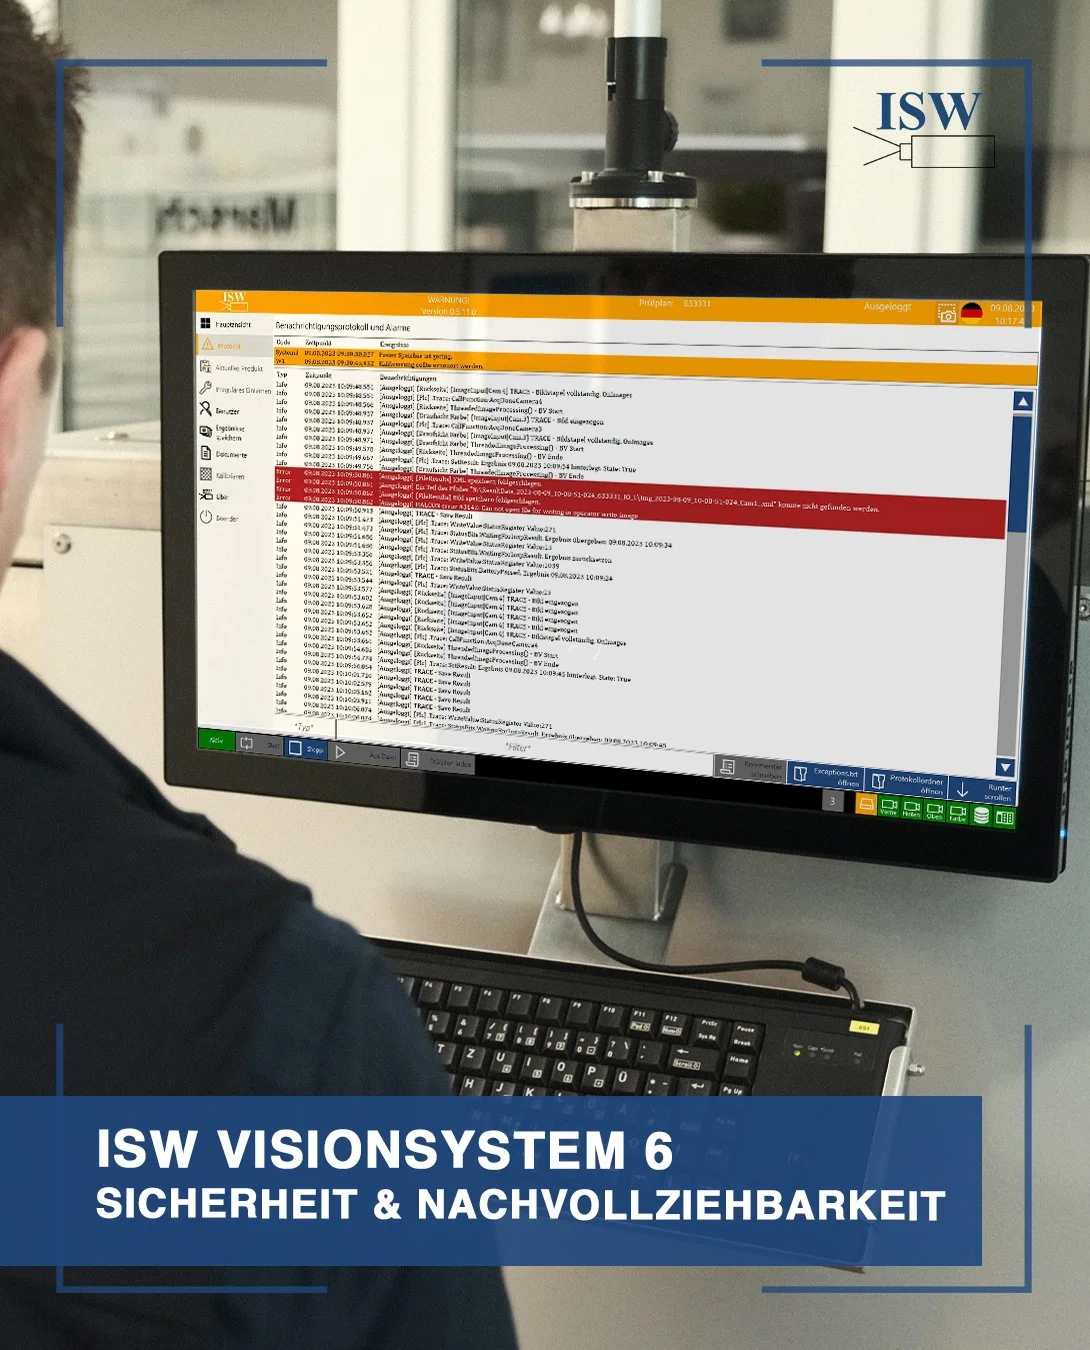Select the Protokoll sidebar entry
This screenshot has width=1090, height=1350.
coord(233,345)
